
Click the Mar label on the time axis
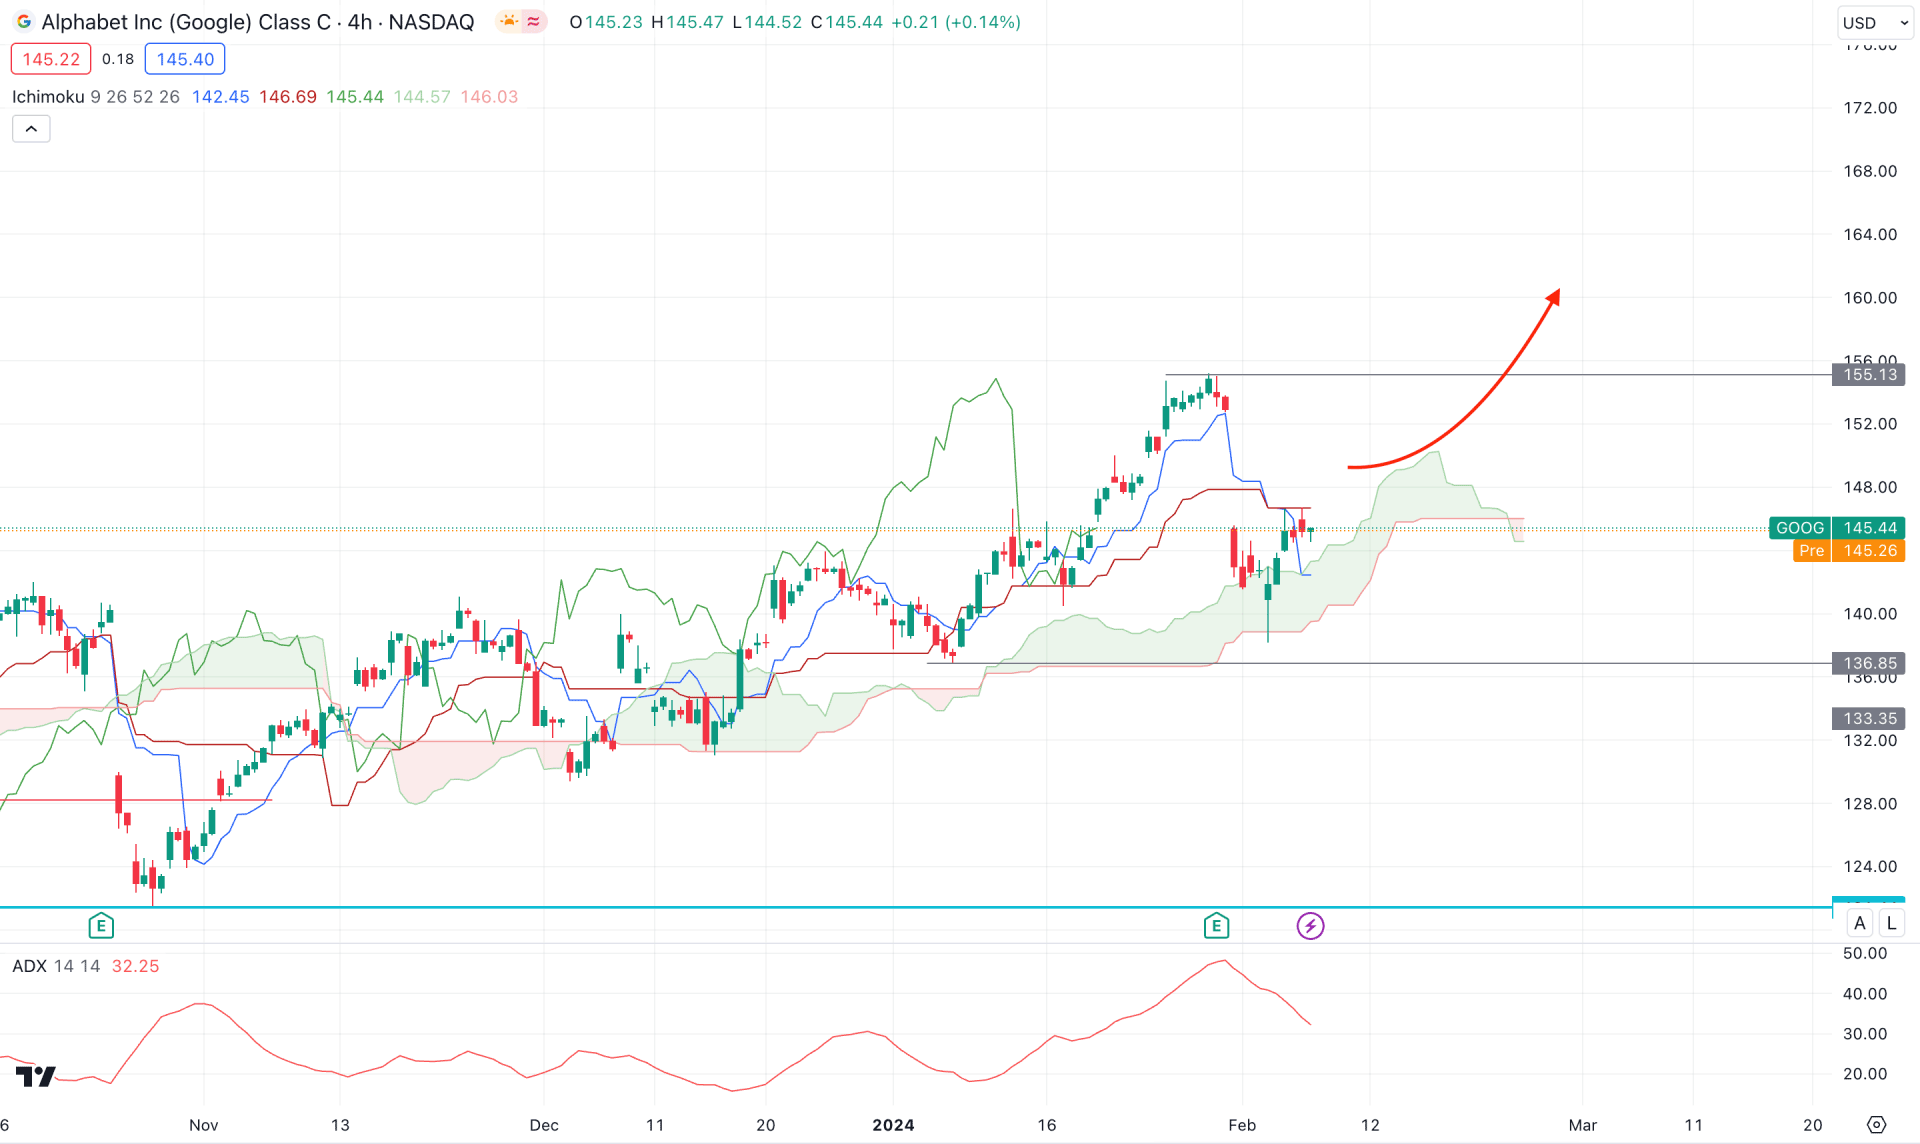pos(1583,1125)
